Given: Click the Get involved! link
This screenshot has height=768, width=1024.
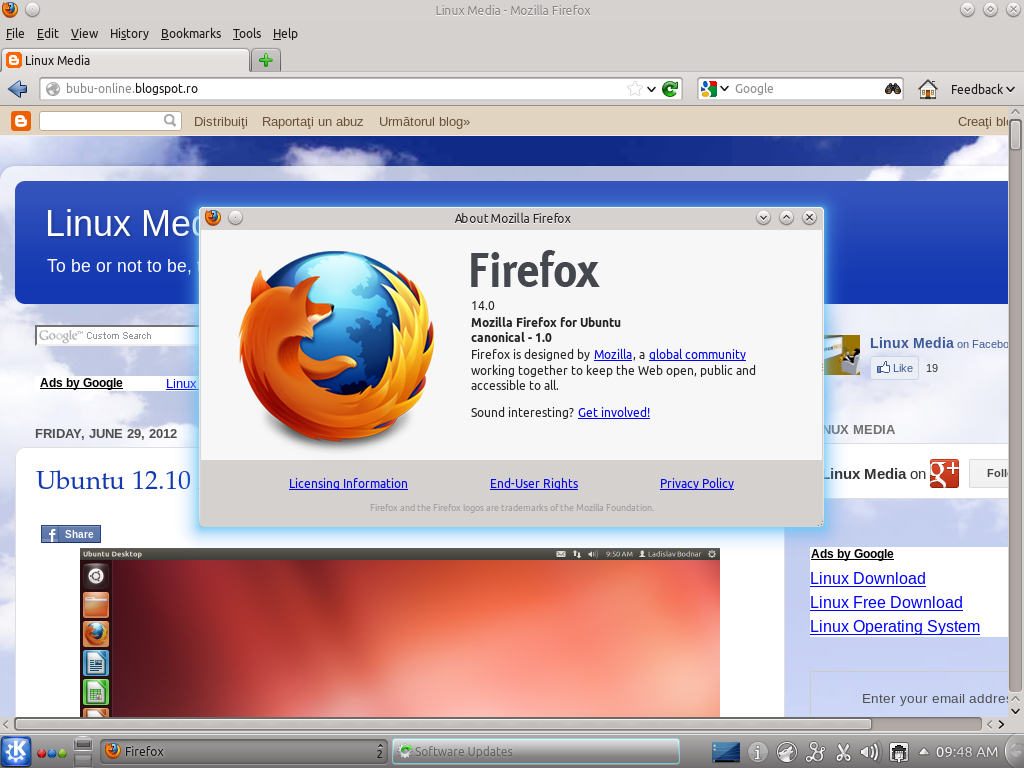Looking at the screenshot, I should (x=614, y=413).
